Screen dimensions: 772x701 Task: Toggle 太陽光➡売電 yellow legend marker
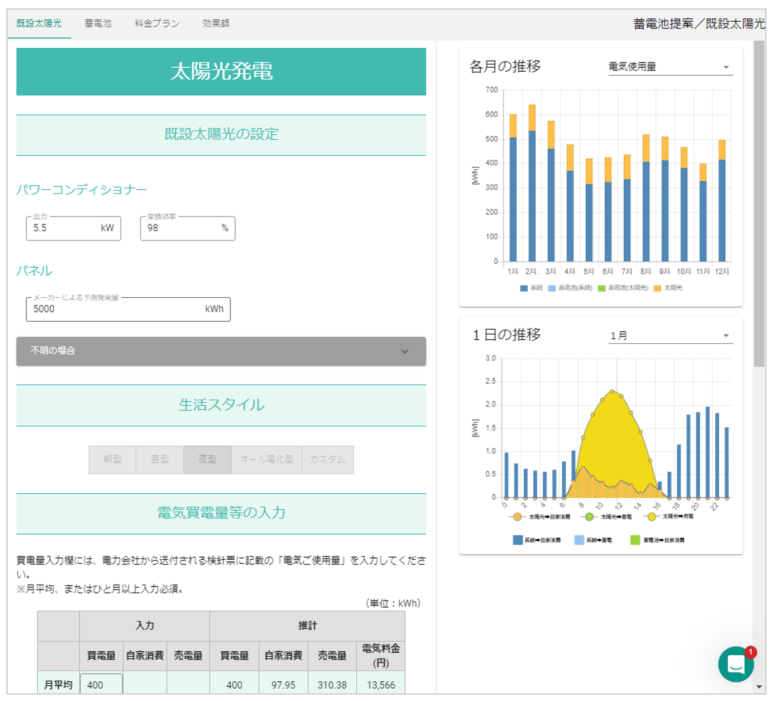651,516
